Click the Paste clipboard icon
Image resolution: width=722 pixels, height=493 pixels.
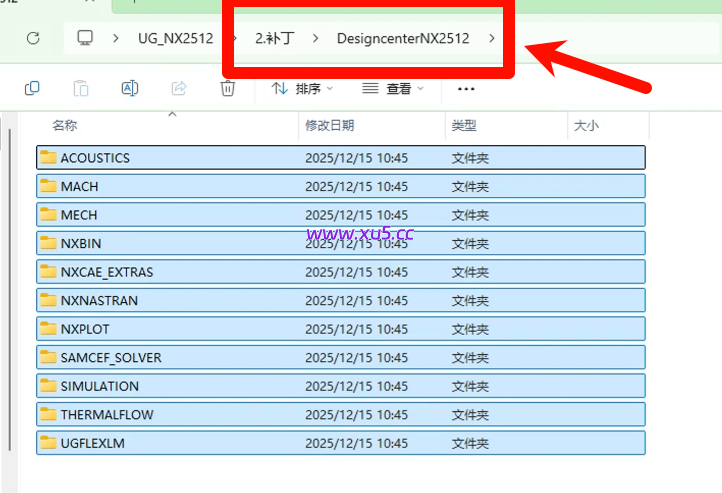(81, 88)
